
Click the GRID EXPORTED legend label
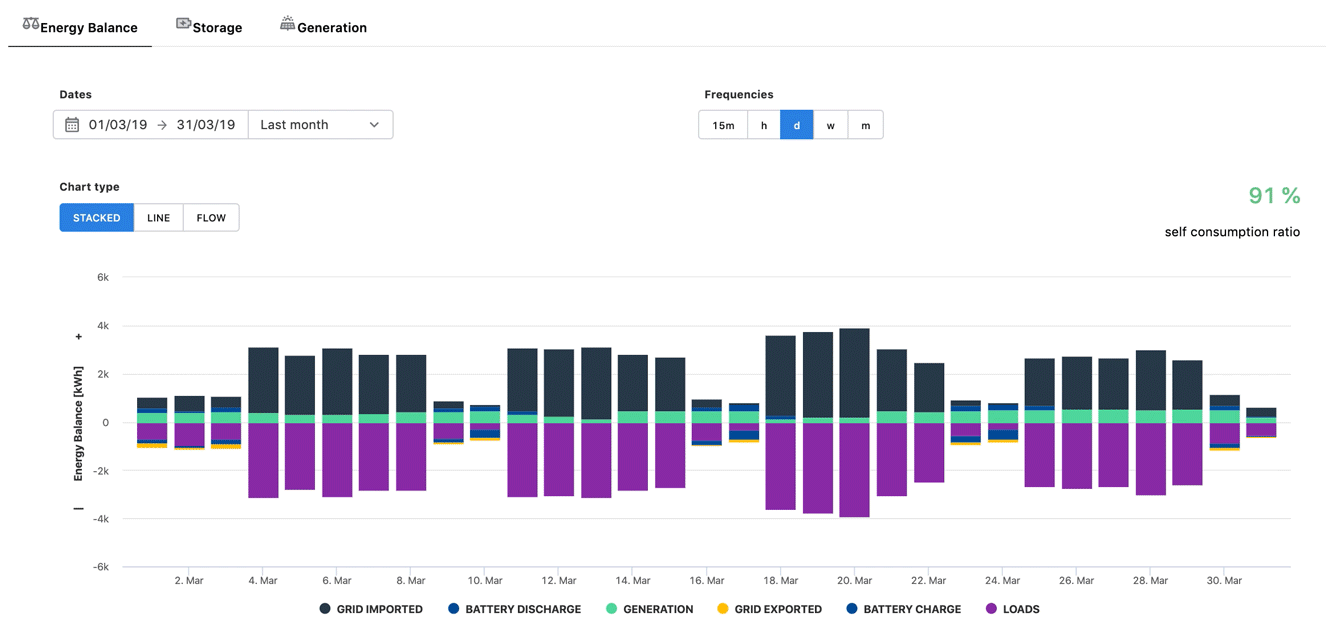coord(778,609)
